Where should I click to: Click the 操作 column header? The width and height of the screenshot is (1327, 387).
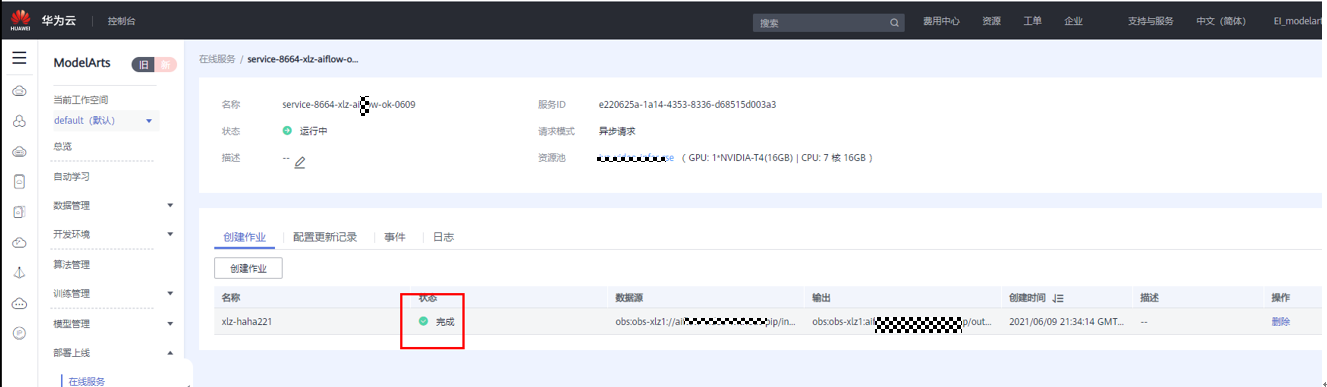[1281, 298]
